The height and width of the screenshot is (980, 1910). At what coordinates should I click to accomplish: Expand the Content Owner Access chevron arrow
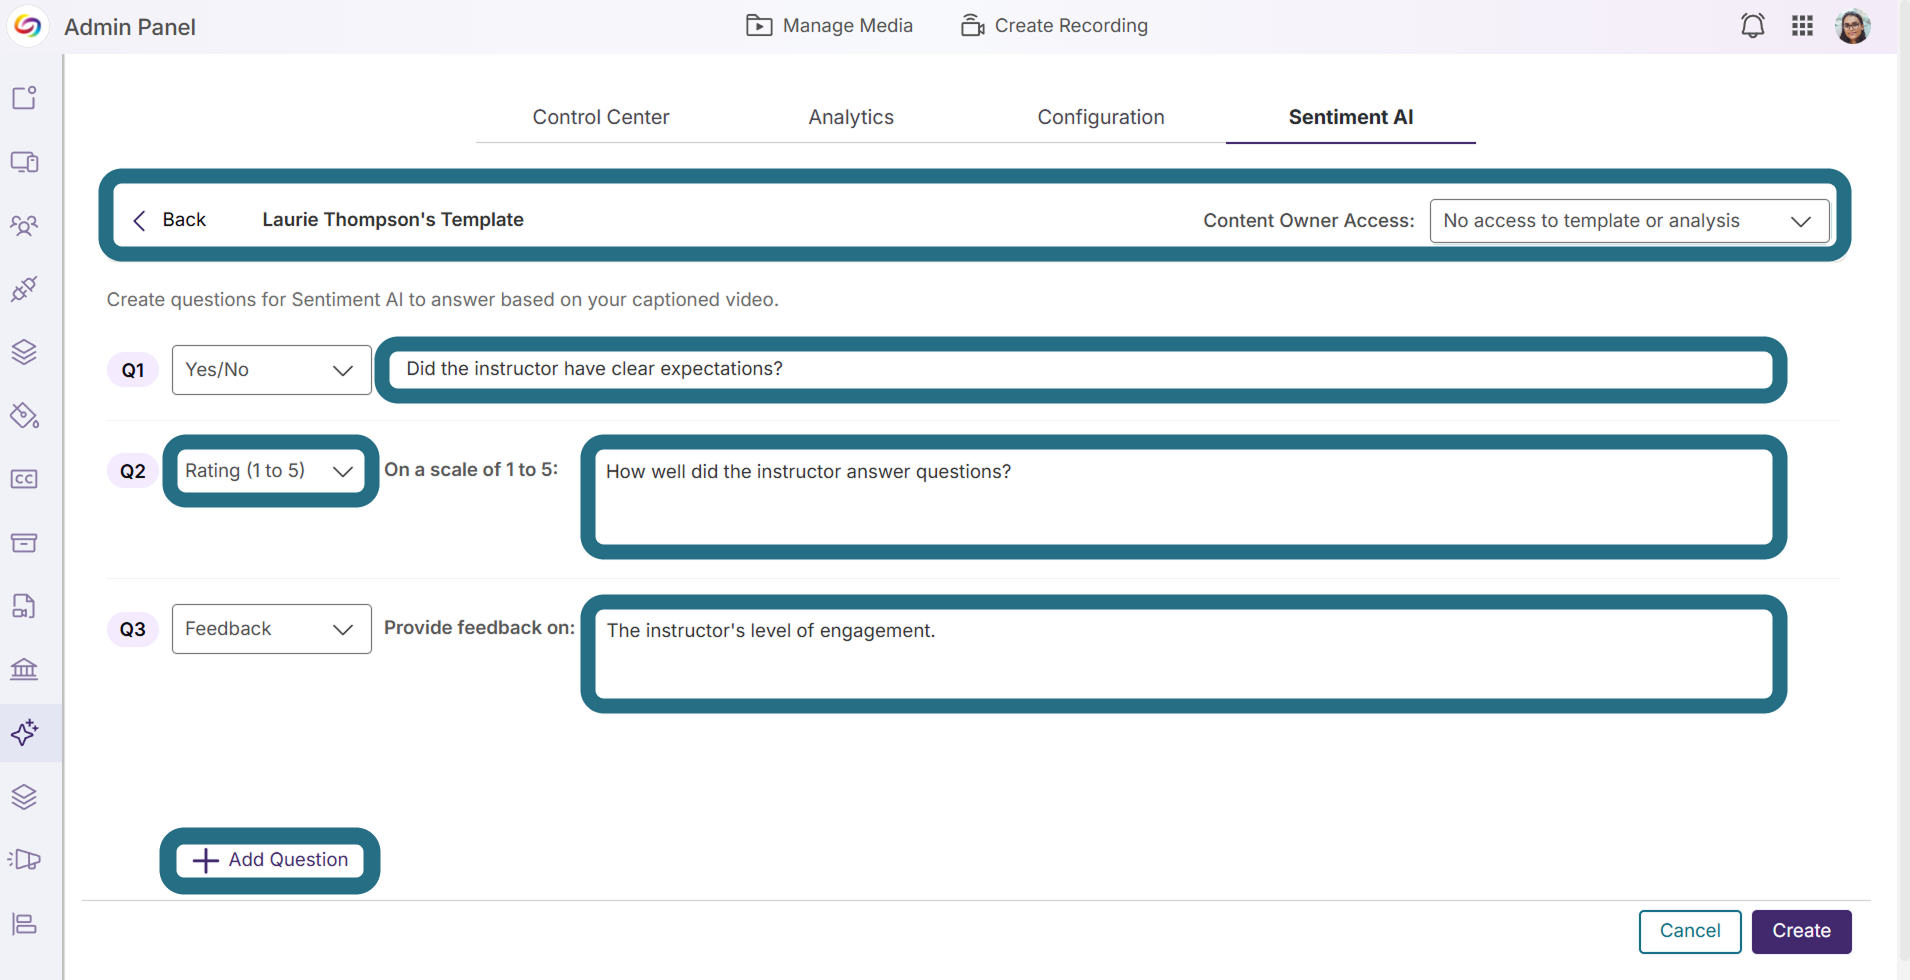(1801, 221)
